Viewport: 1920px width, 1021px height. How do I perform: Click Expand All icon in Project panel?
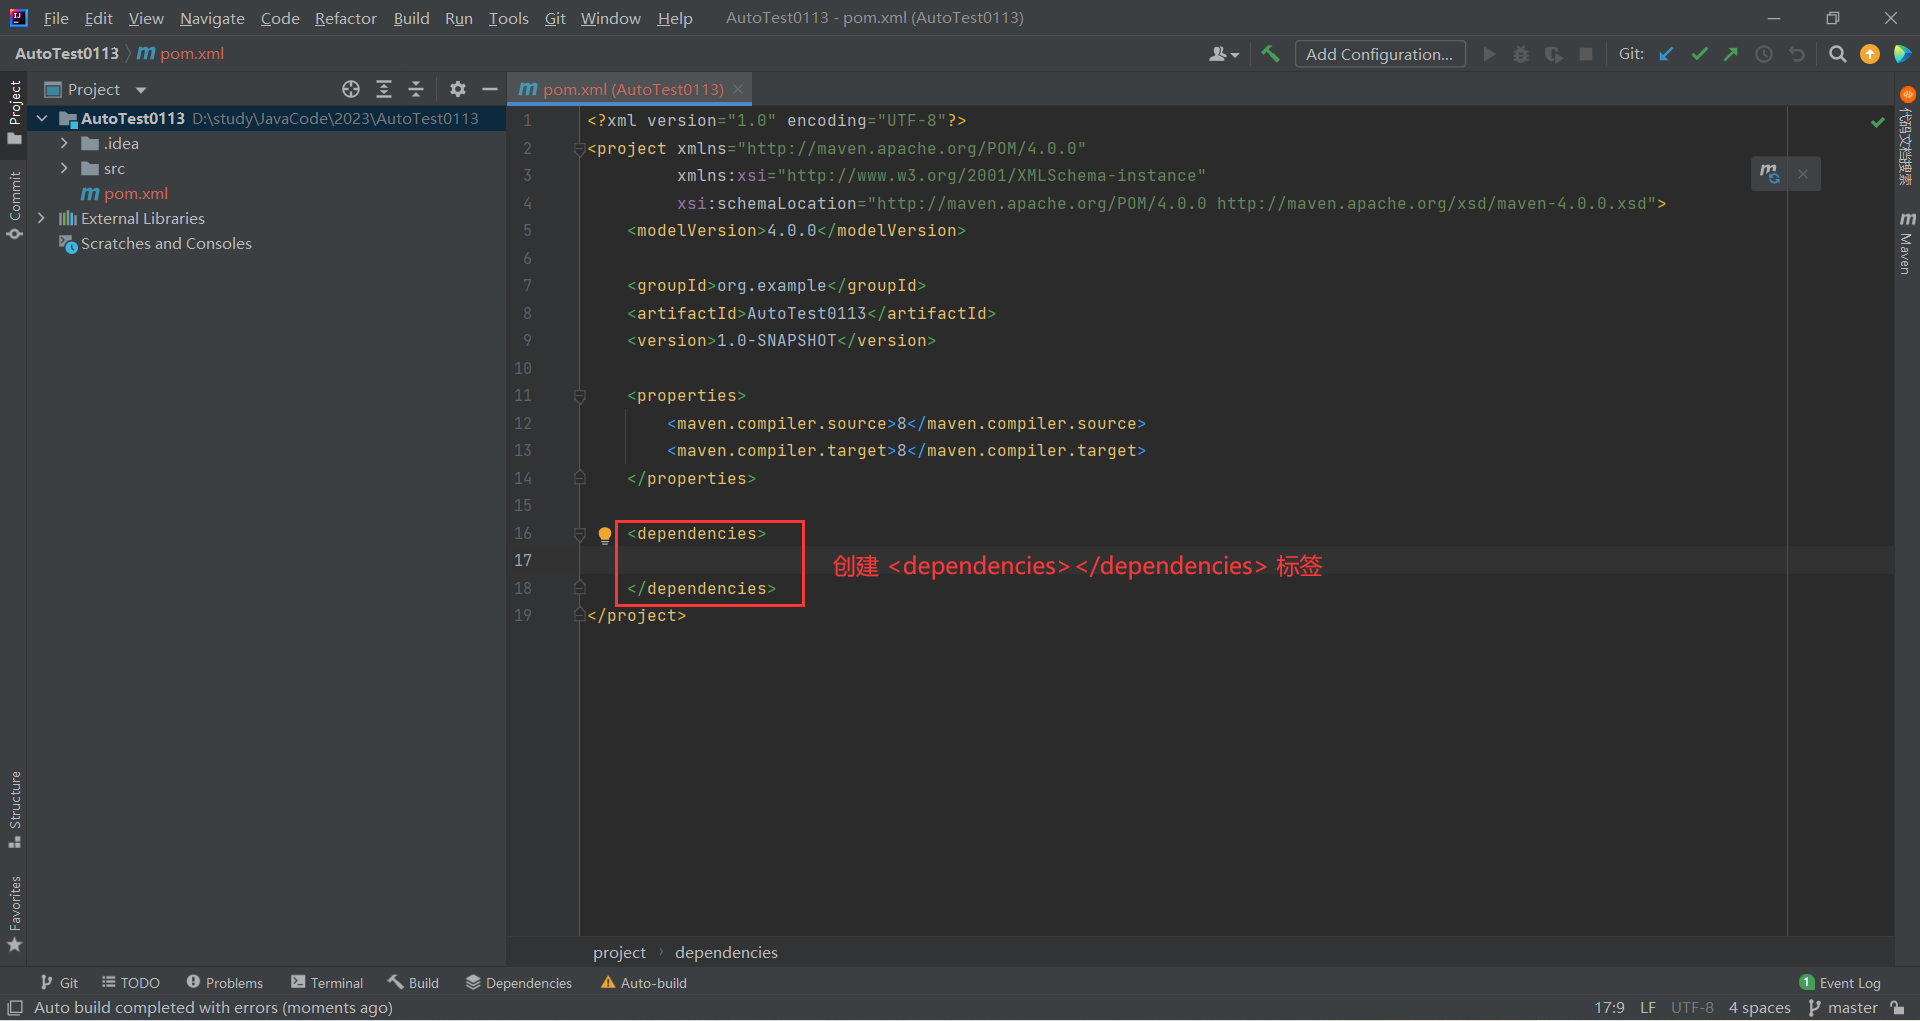pos(384,89)
